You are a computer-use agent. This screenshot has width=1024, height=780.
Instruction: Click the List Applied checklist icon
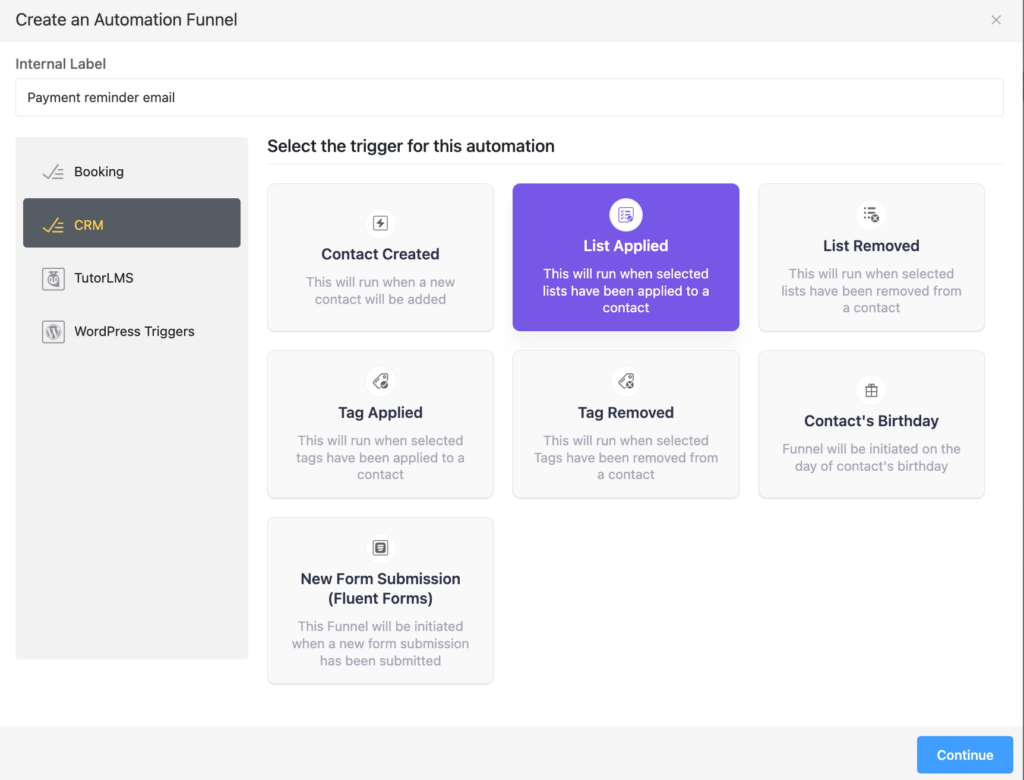click(626, 214)
